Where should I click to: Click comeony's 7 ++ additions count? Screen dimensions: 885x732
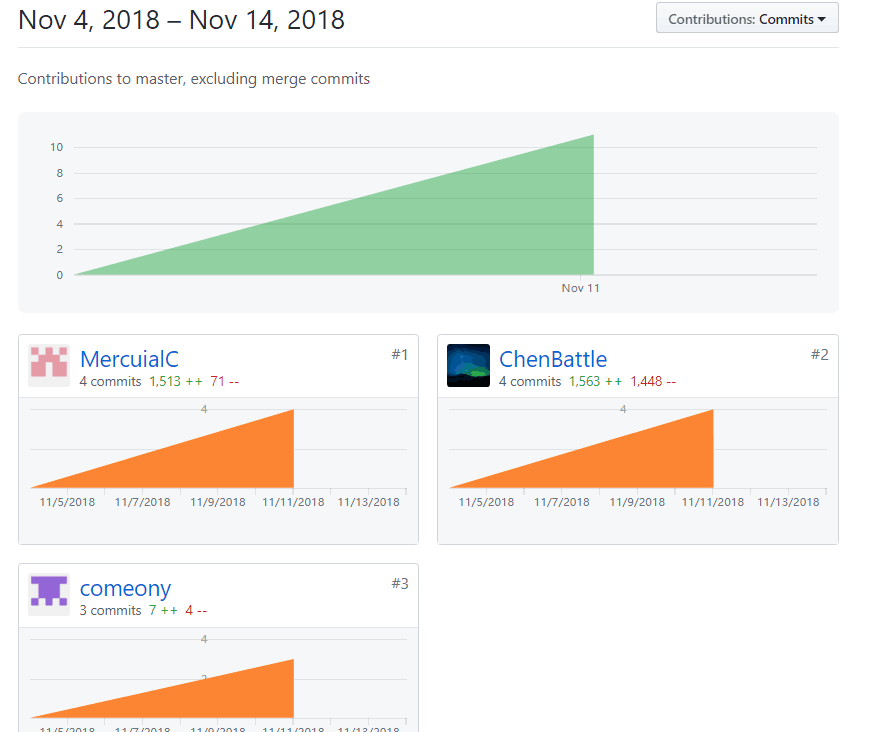(x=163, y=611)
